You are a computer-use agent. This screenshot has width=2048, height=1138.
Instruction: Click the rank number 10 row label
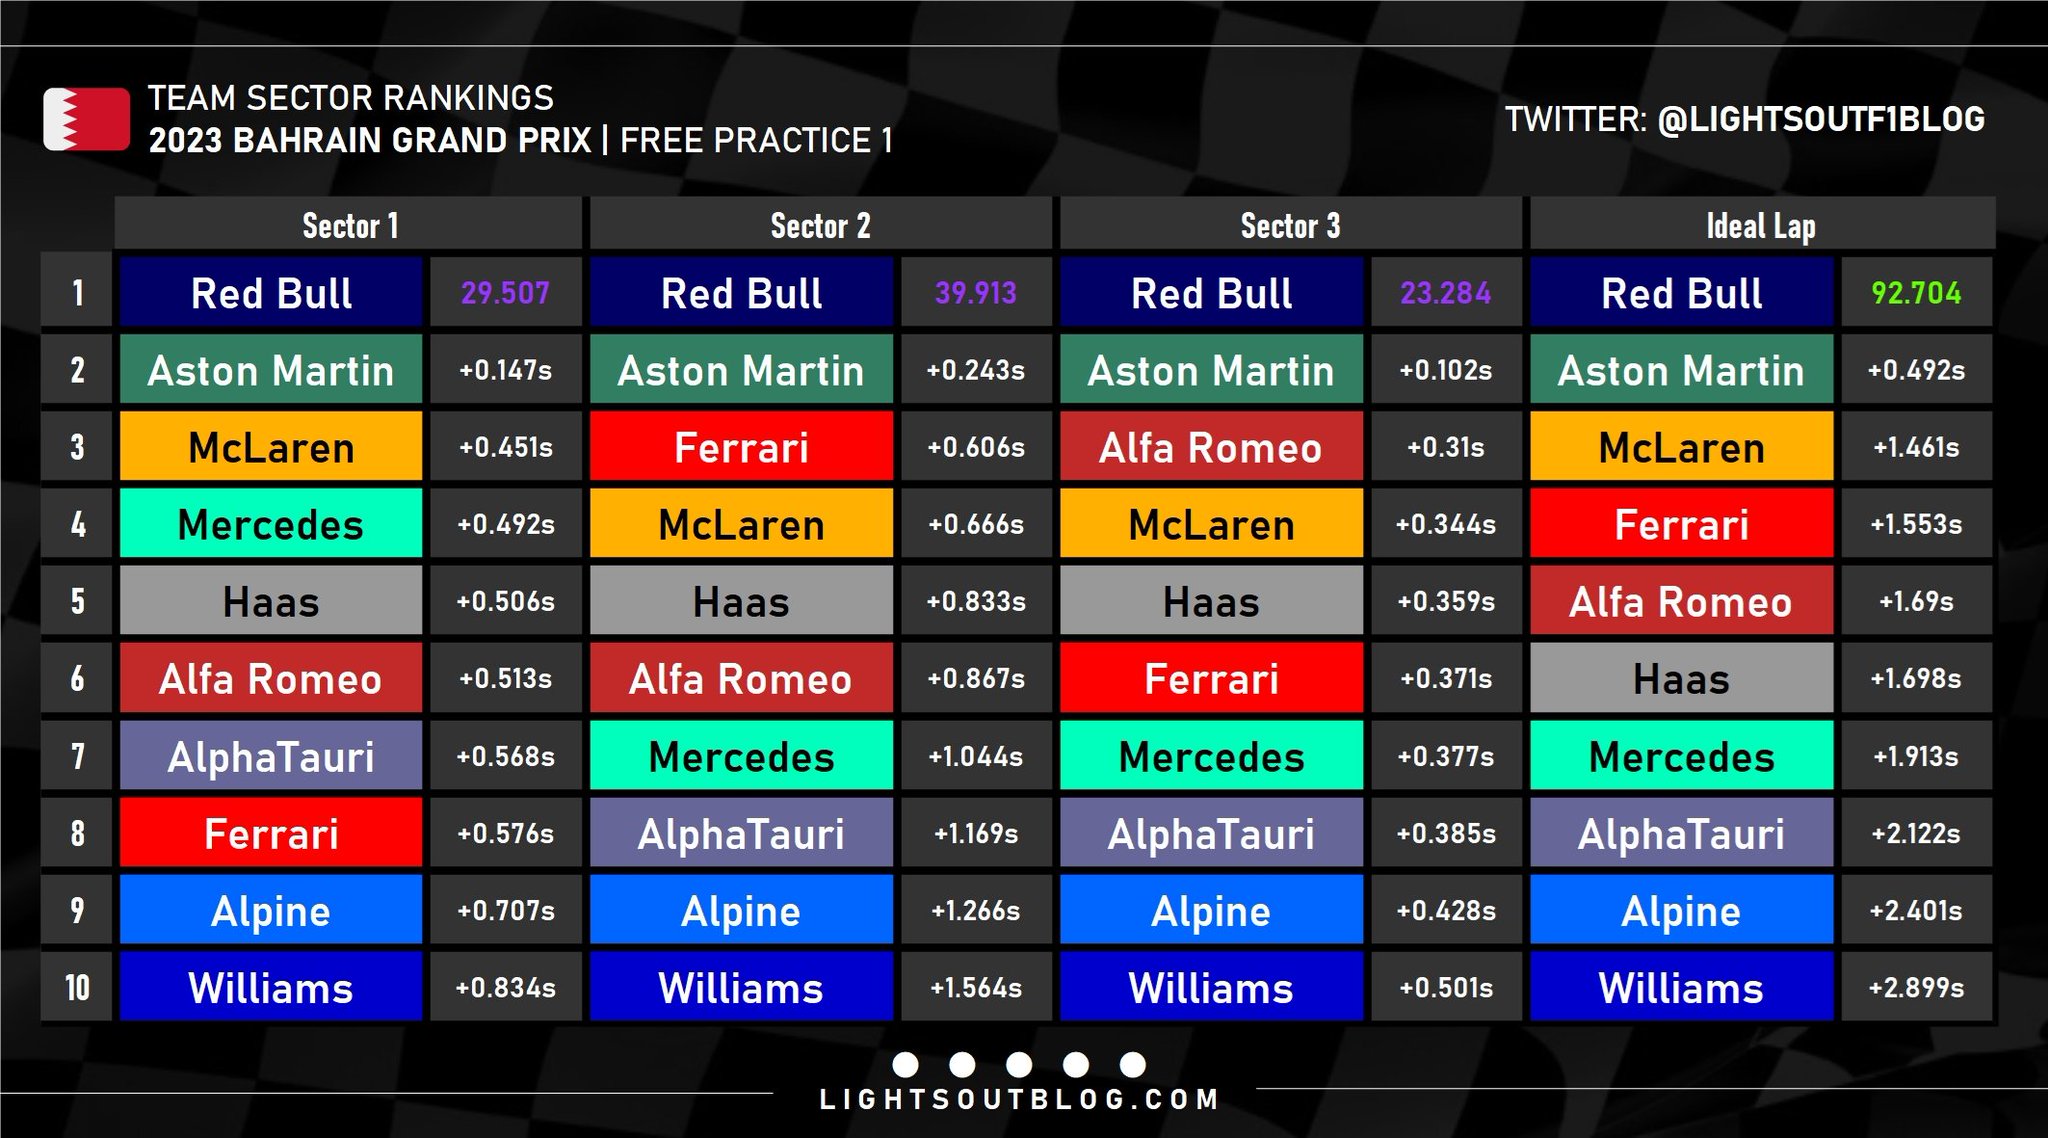pyautogui.click(x=77, y=988)
